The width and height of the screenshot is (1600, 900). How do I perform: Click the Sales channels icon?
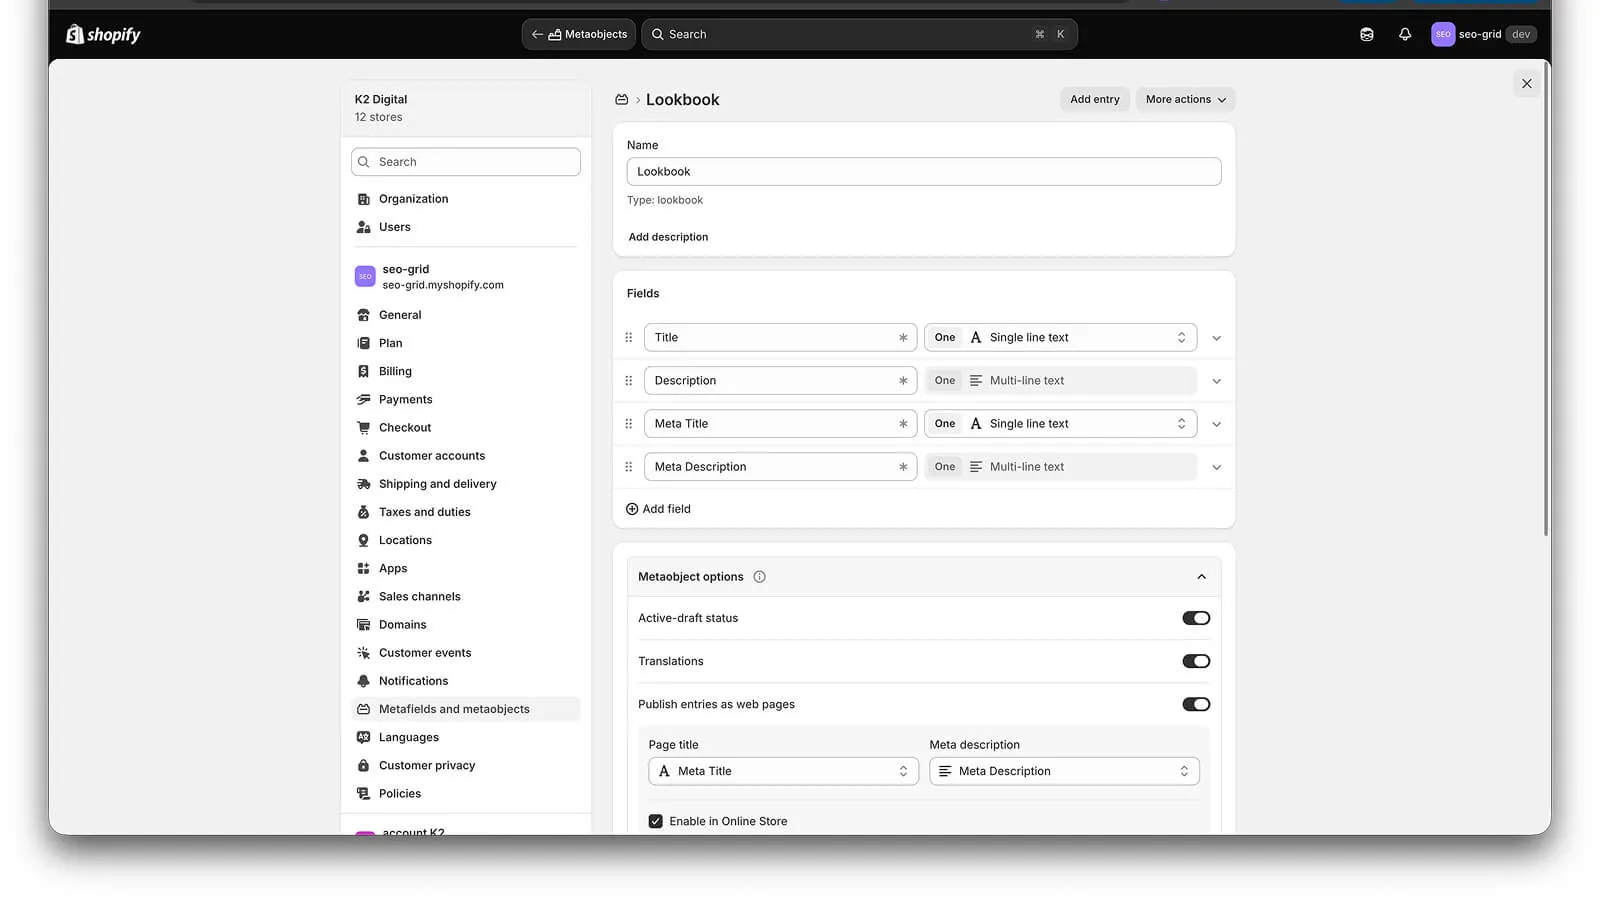[364, 596]
